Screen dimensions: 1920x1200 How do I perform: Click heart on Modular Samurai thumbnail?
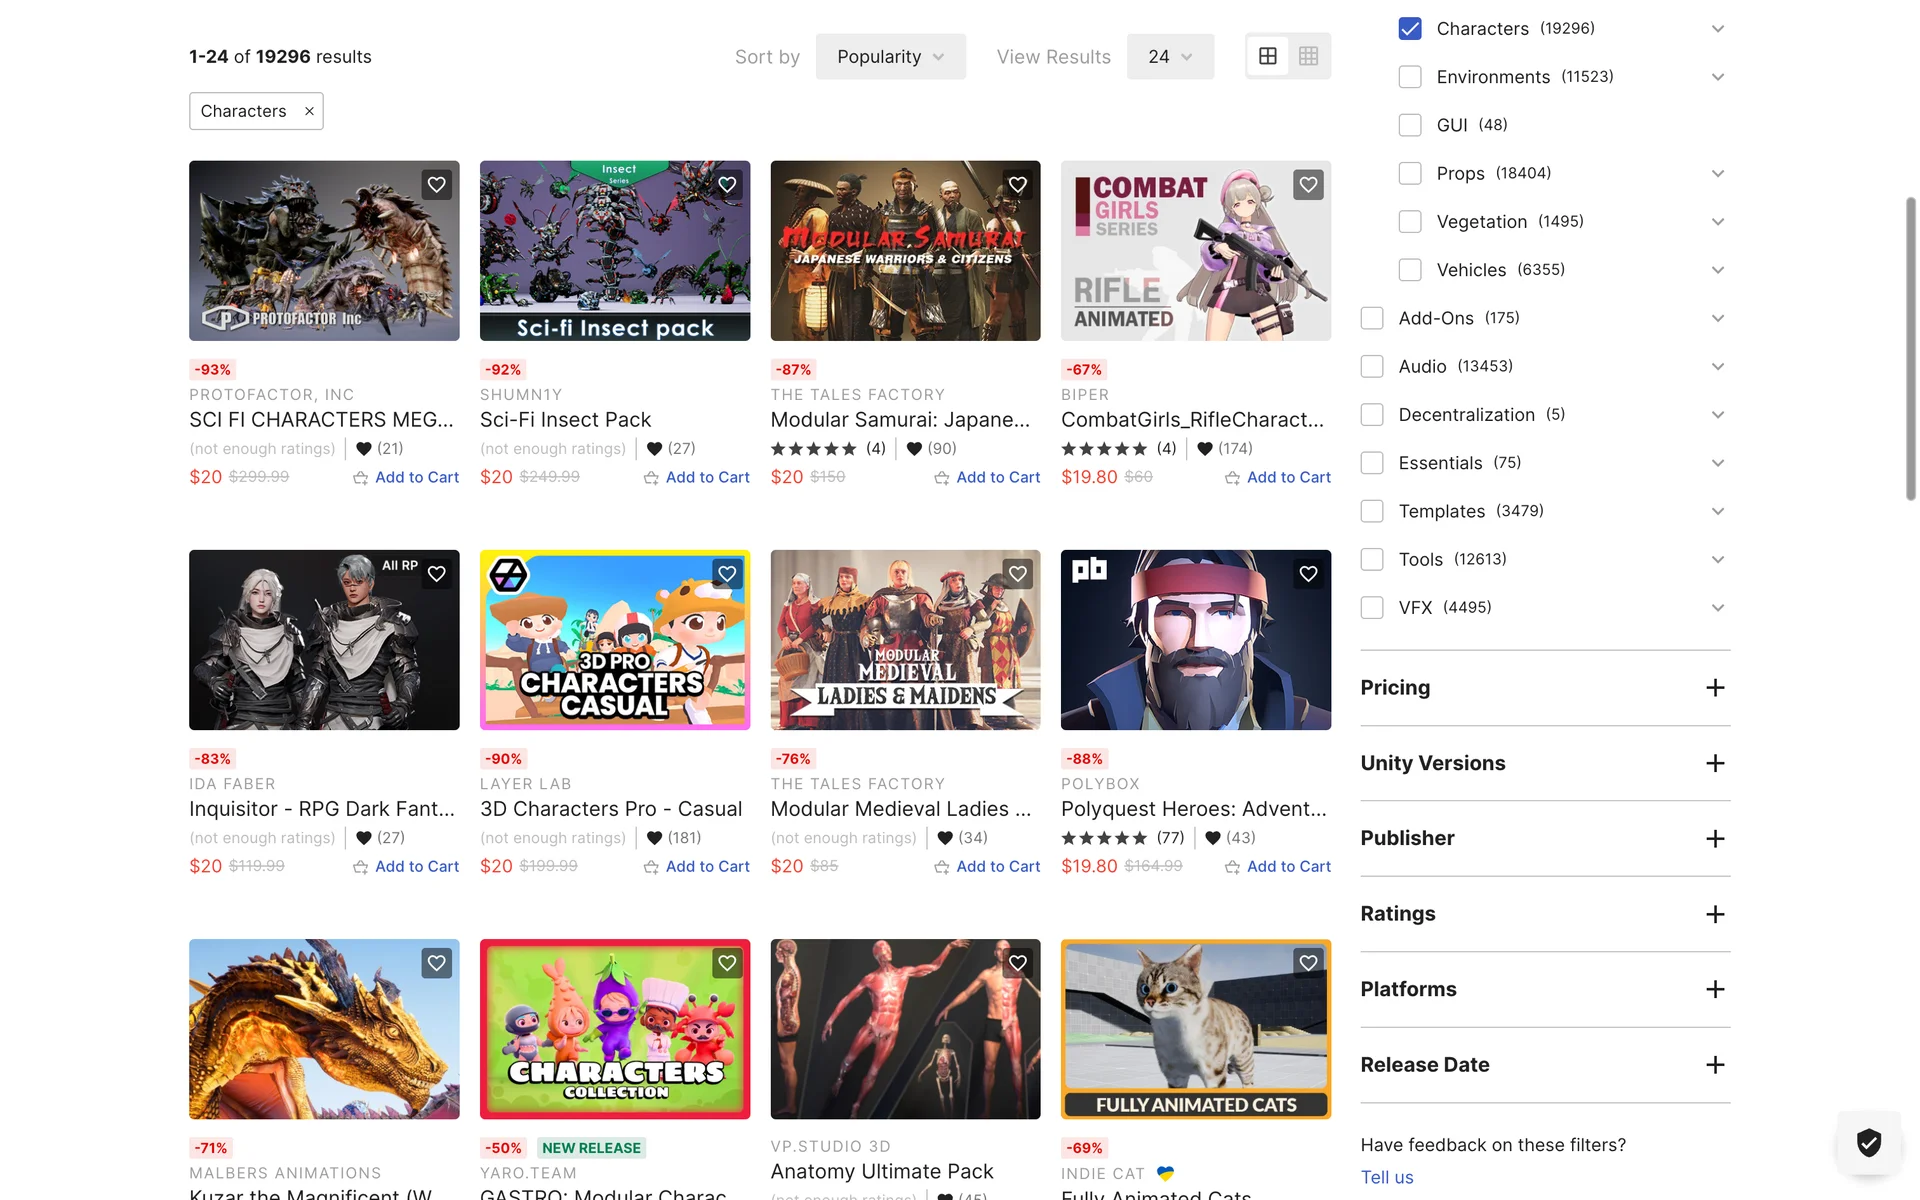[1017, 185]
